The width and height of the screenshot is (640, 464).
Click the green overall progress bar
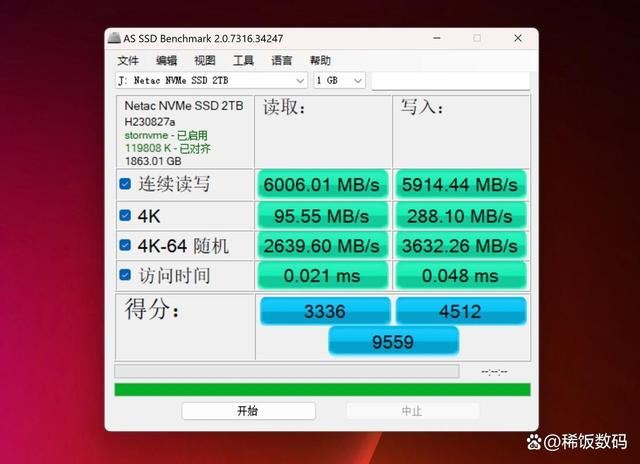coord(322,390)
